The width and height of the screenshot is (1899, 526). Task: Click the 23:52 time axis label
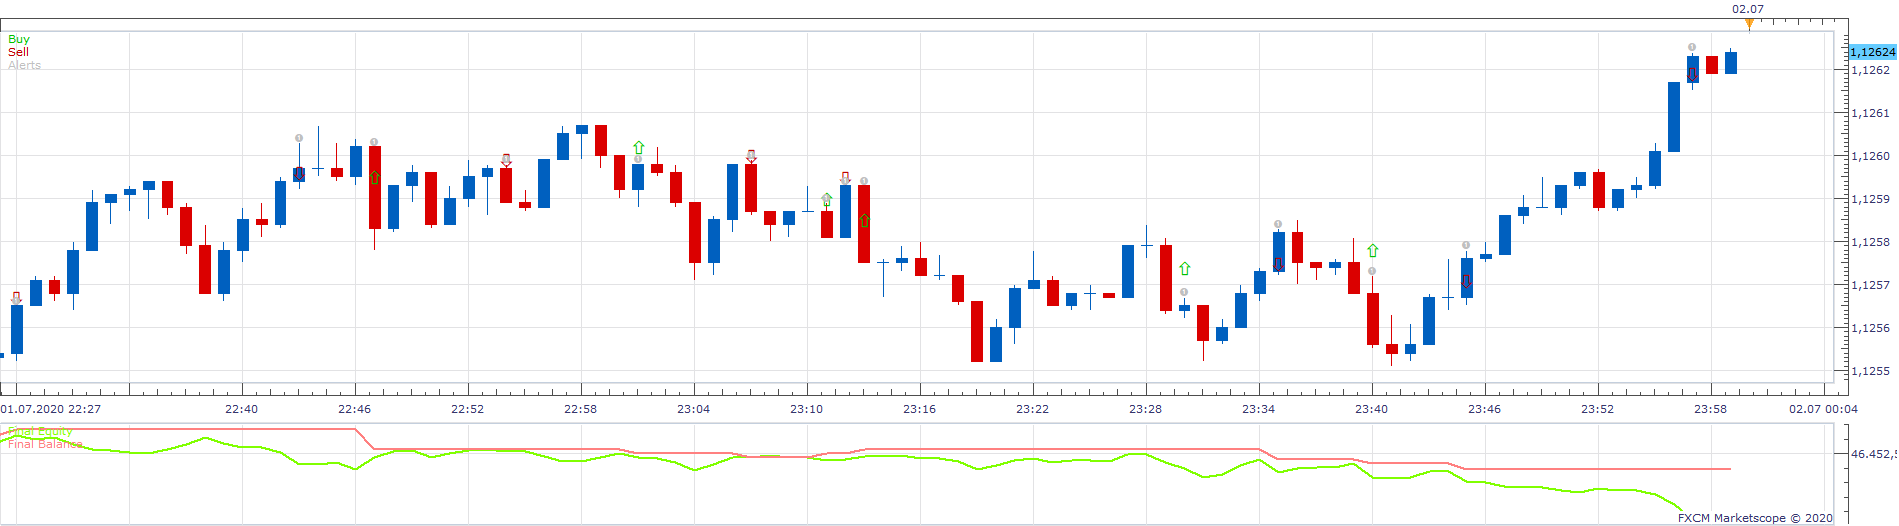click(x=1597, y=409)
